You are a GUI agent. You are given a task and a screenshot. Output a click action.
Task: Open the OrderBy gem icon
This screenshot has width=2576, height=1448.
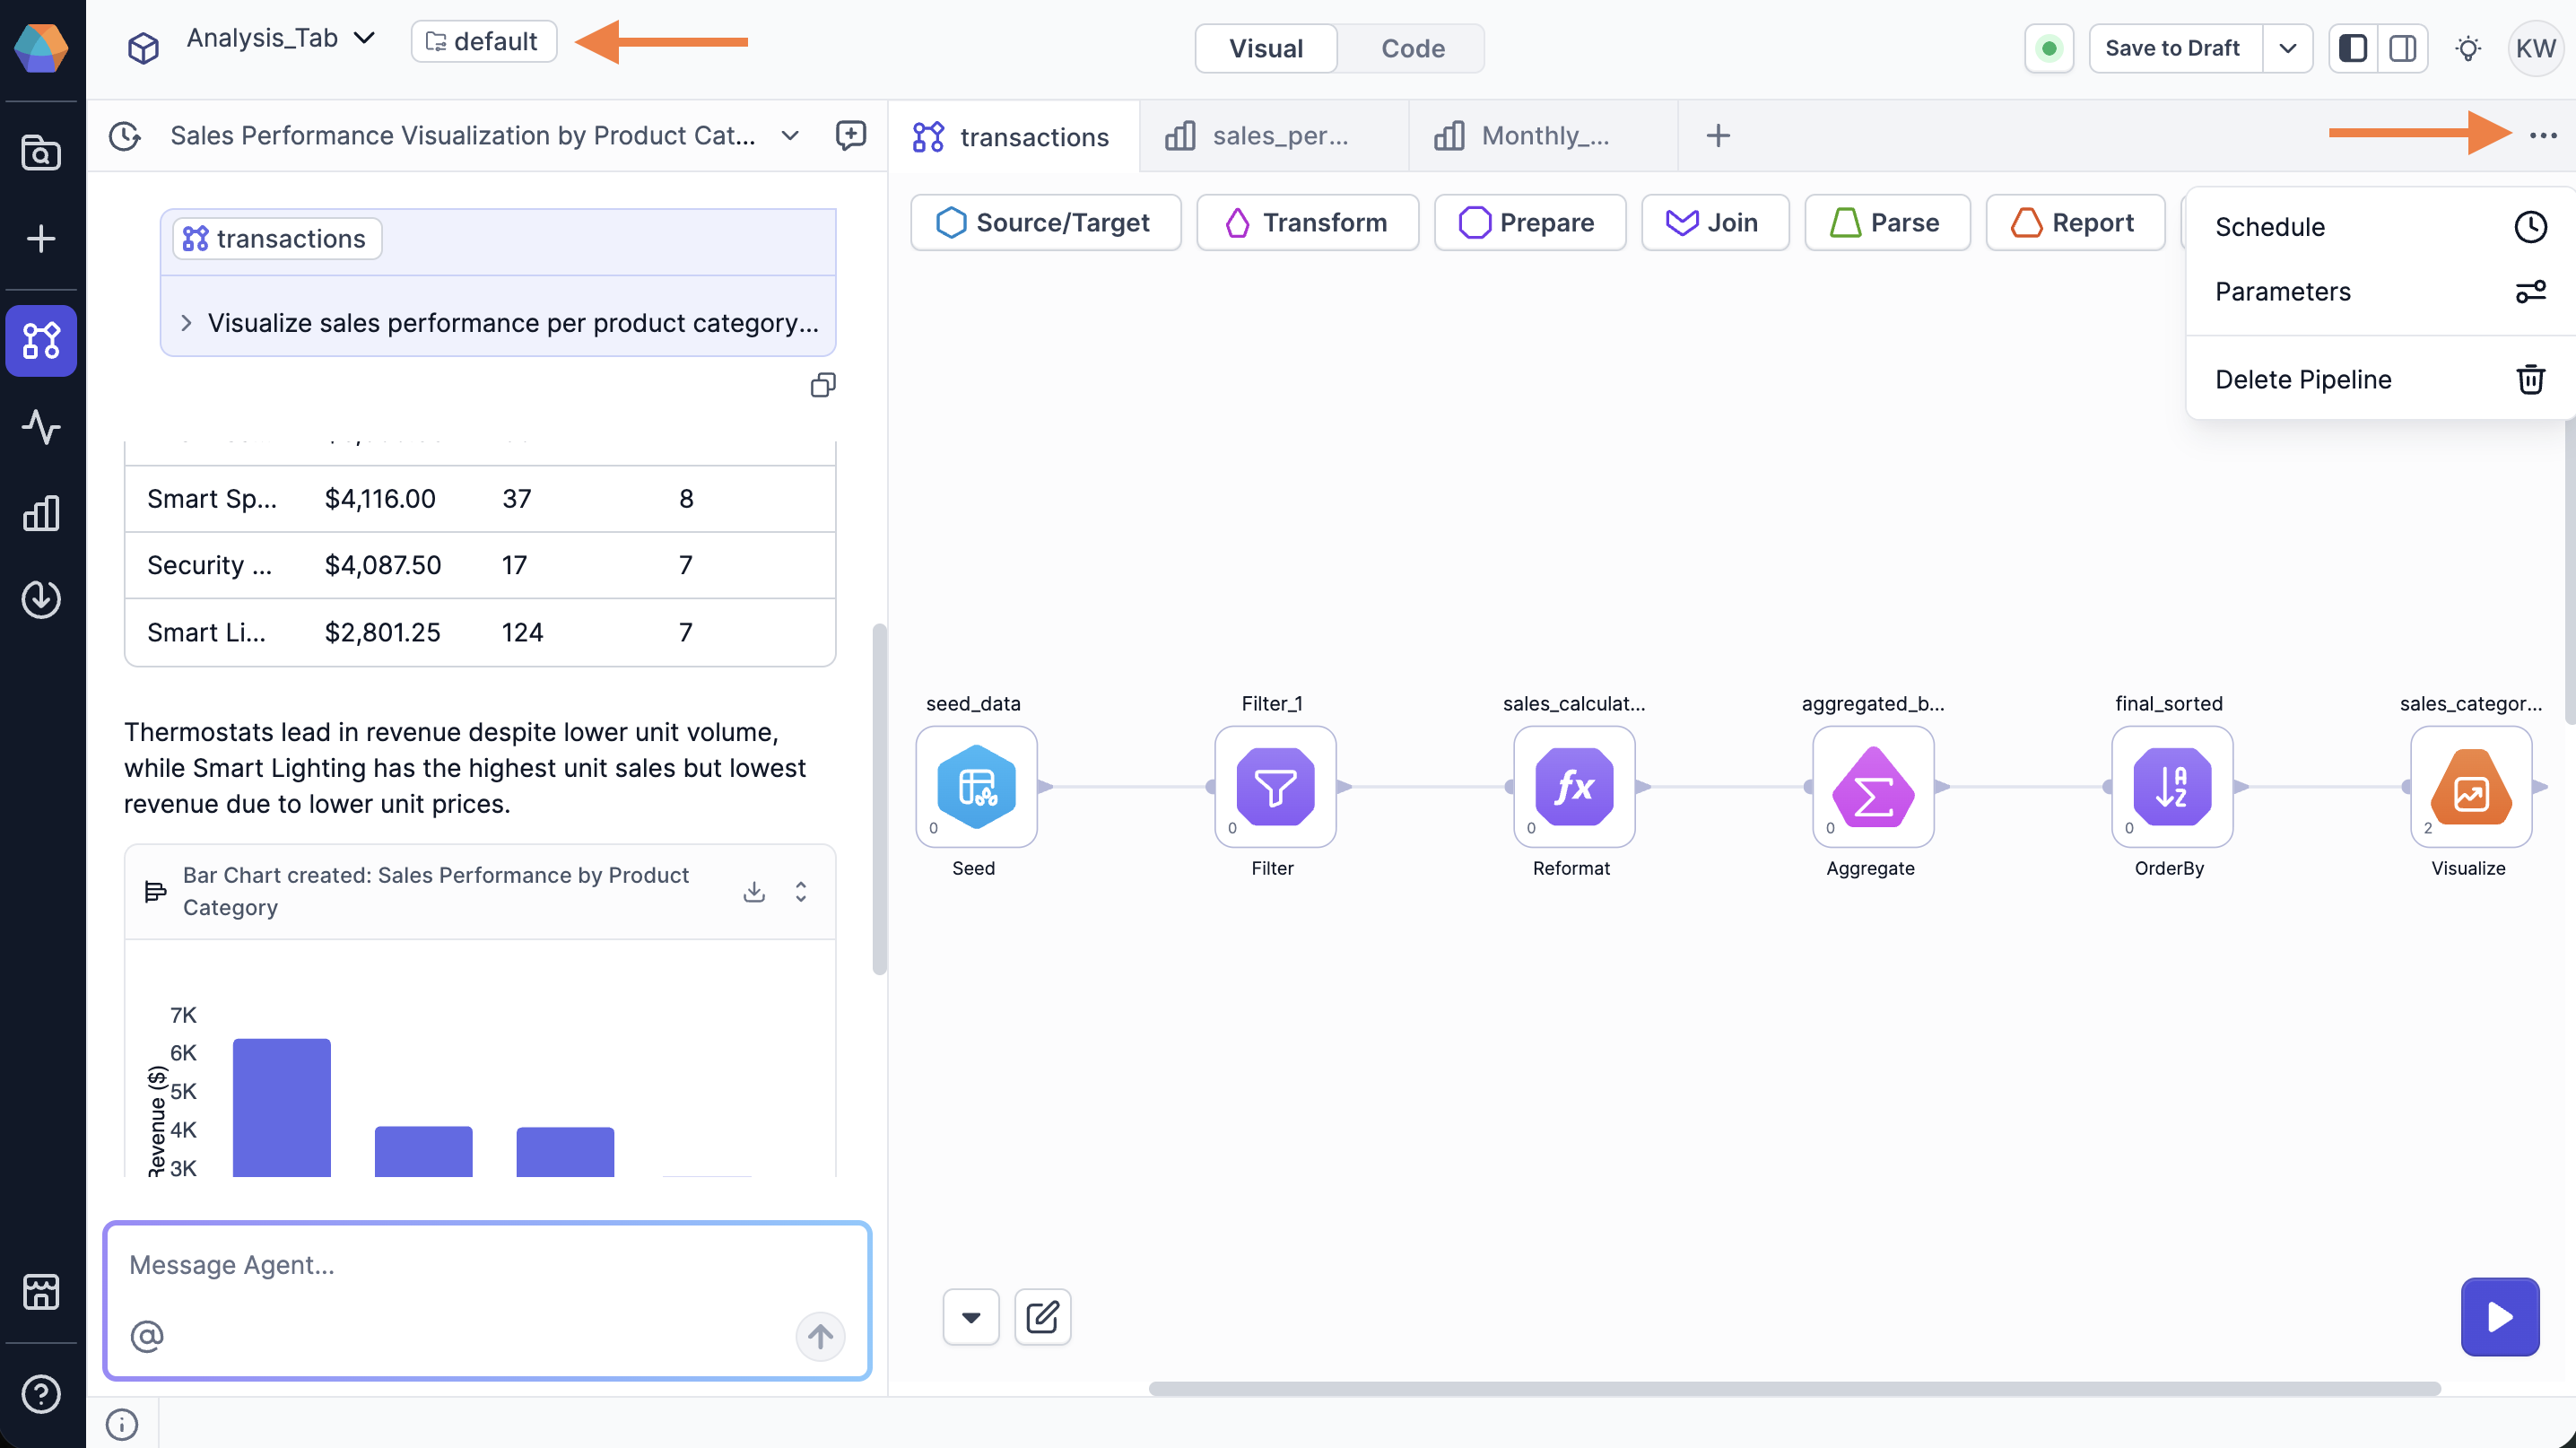coord(2171,786)
